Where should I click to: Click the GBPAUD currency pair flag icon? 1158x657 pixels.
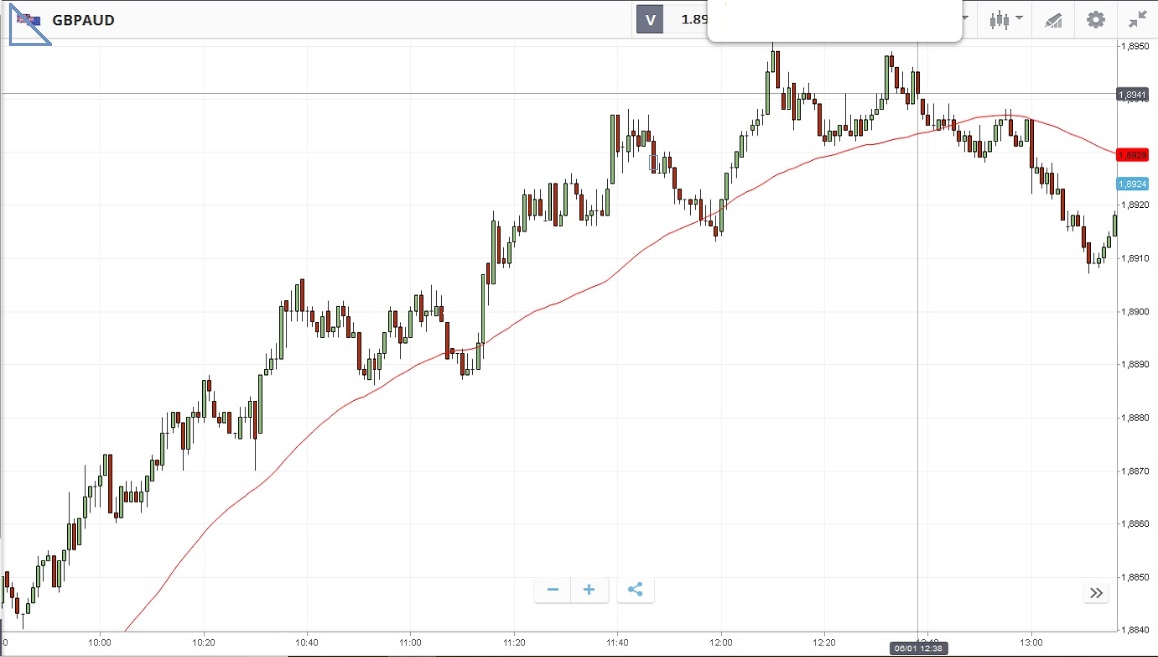coord(27,20)
